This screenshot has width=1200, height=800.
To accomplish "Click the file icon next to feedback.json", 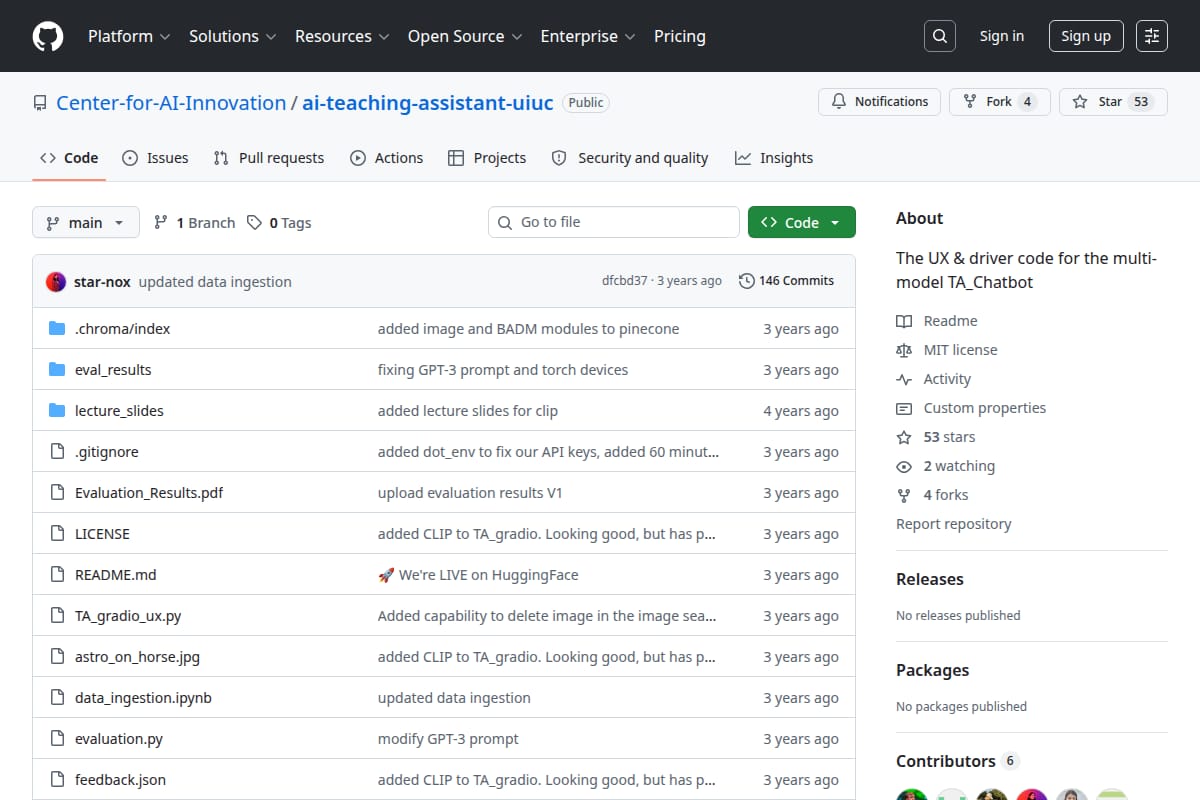I will tap(57, 780).
